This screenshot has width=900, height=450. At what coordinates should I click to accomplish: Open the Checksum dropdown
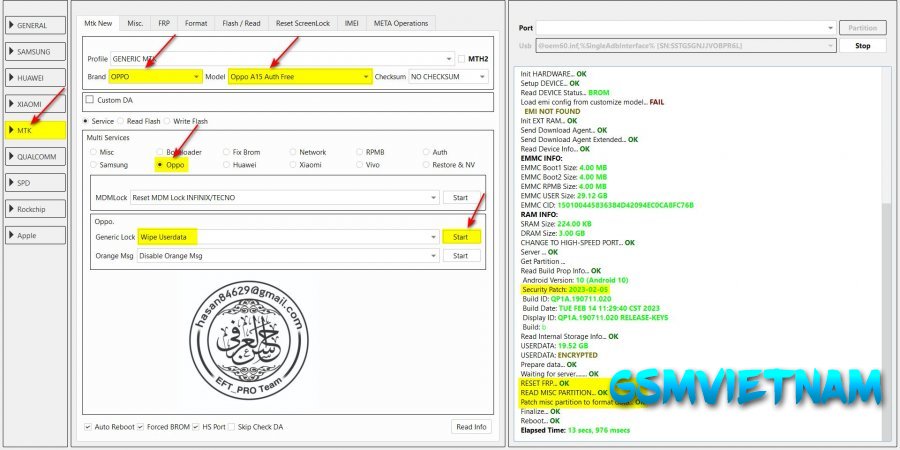coord(448,76)
